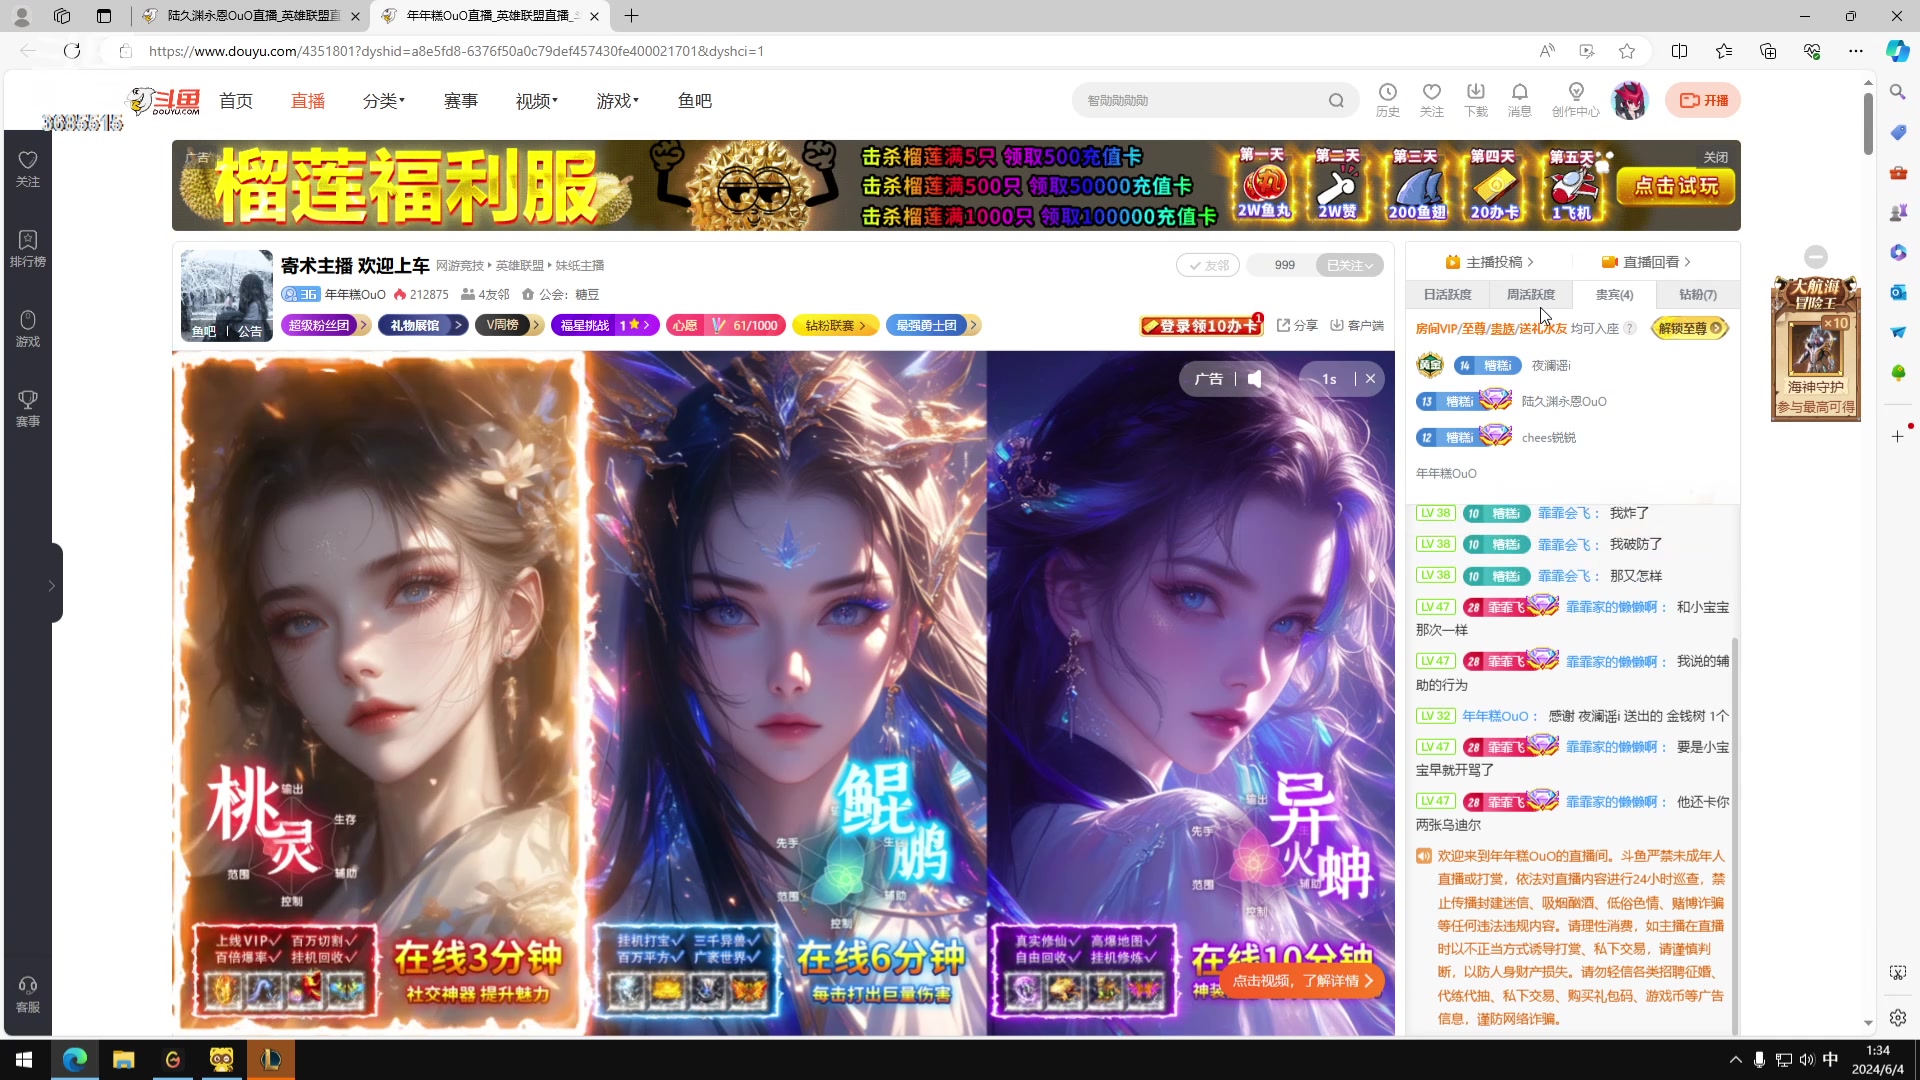
Task: Expand 主播投稿 chevron link
Action: (1489, 262)
